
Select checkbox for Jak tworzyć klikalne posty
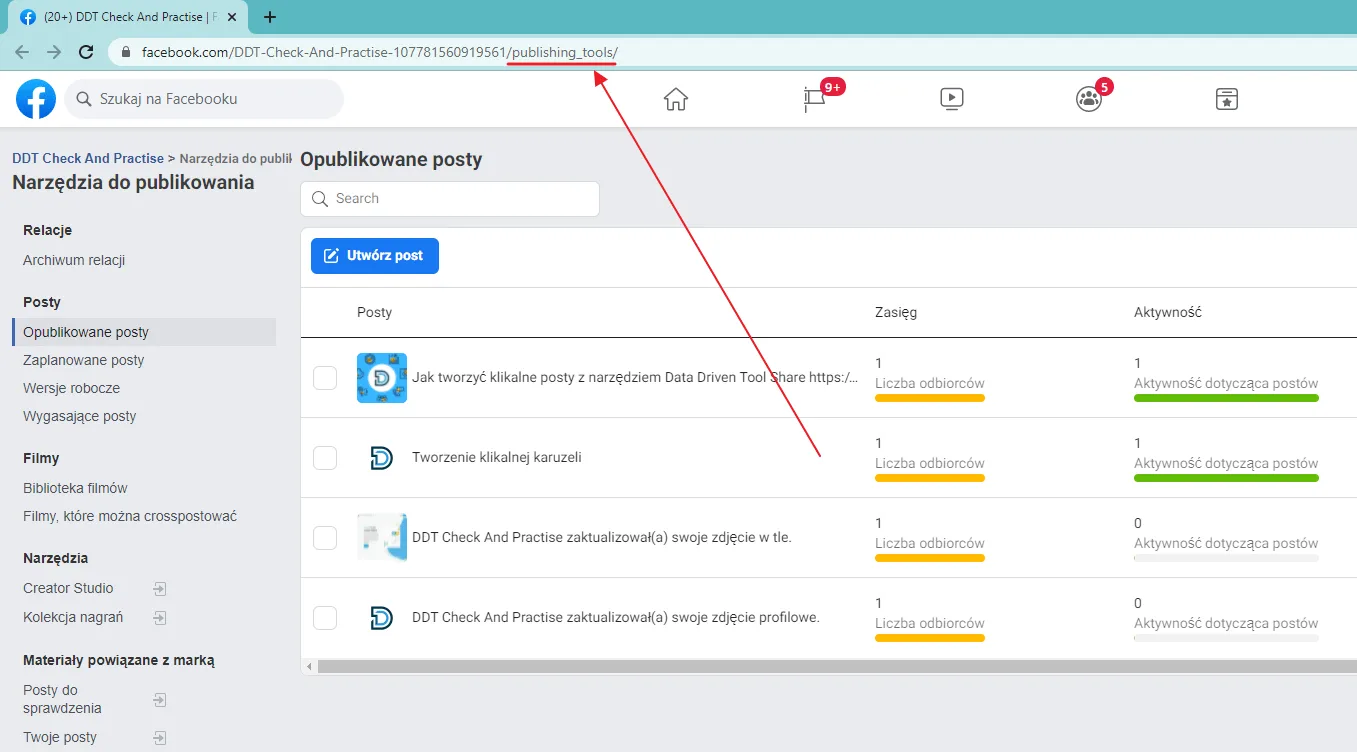(325, 378)
